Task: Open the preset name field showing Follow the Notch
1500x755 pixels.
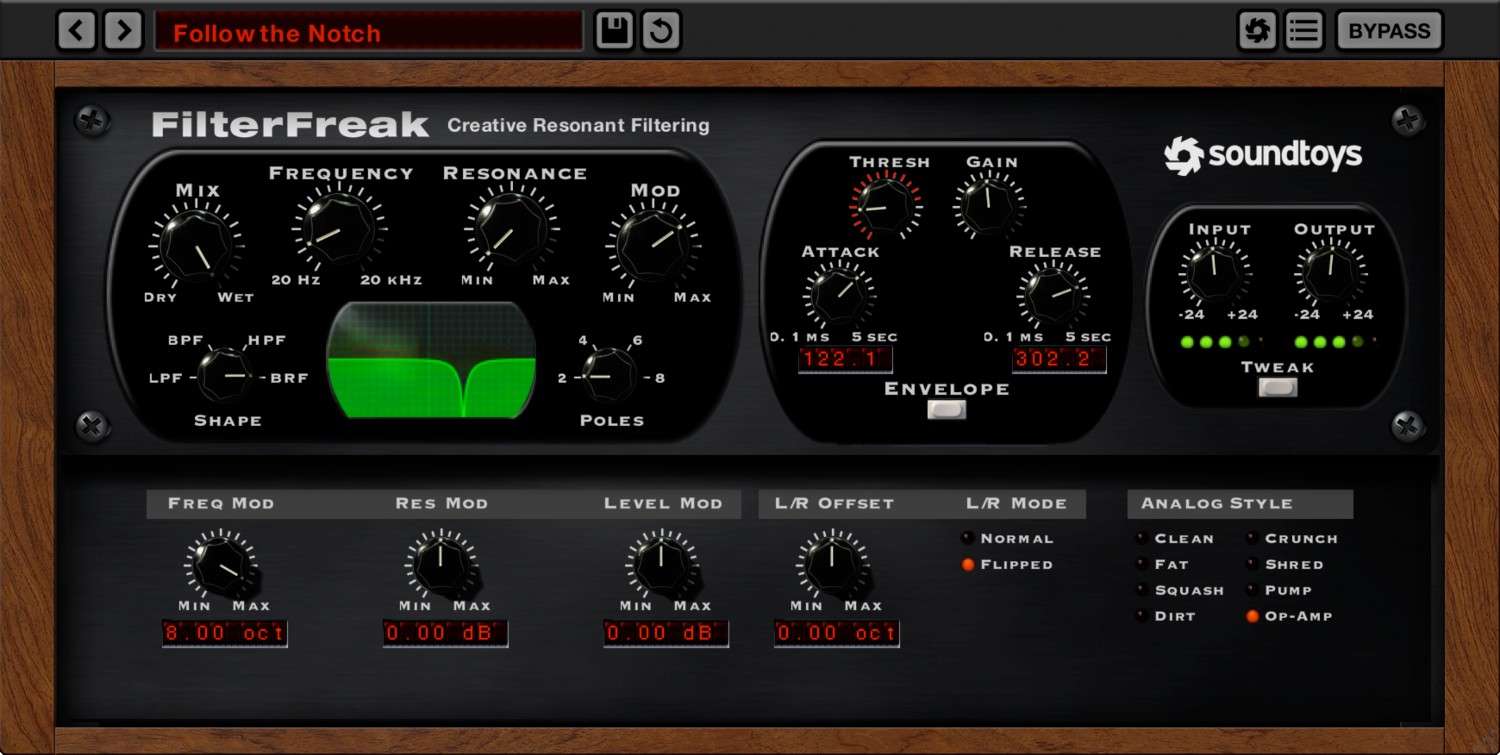Action: click(x=370, y=31)
